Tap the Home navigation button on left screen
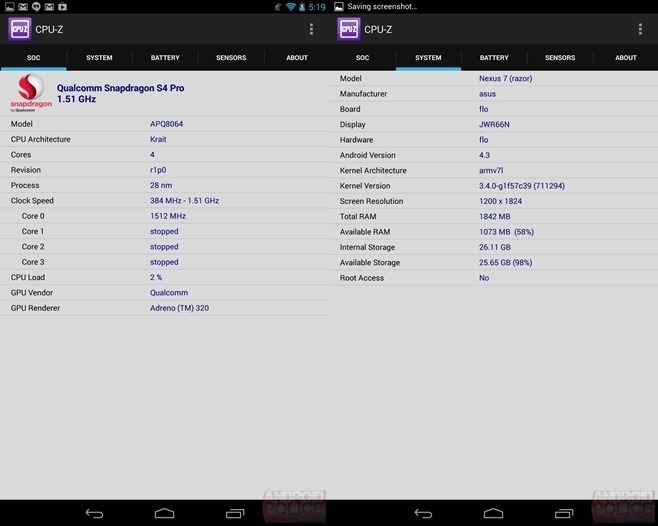The height and width of the screenshot is (526, 658). pyautogui.click(x=164, y=513)
